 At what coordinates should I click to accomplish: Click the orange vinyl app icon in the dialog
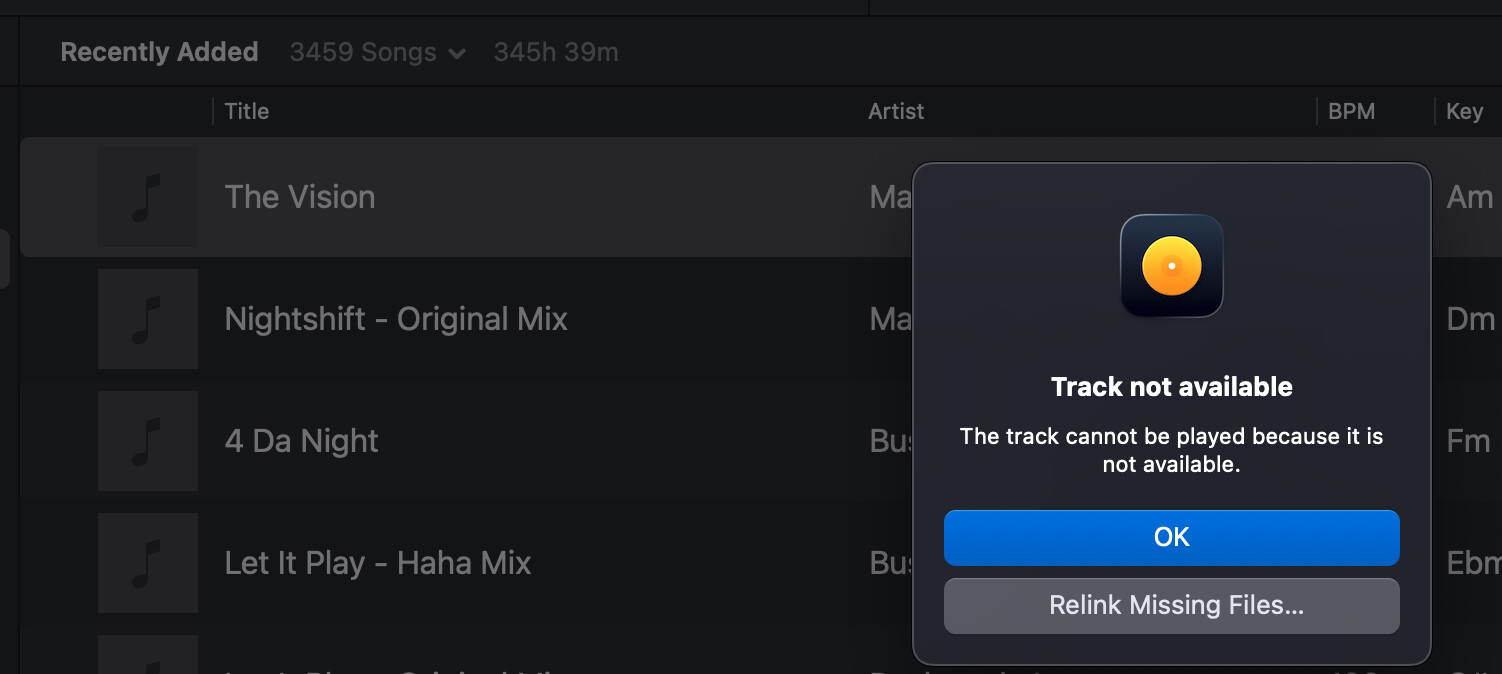(x=1171, y=266)
